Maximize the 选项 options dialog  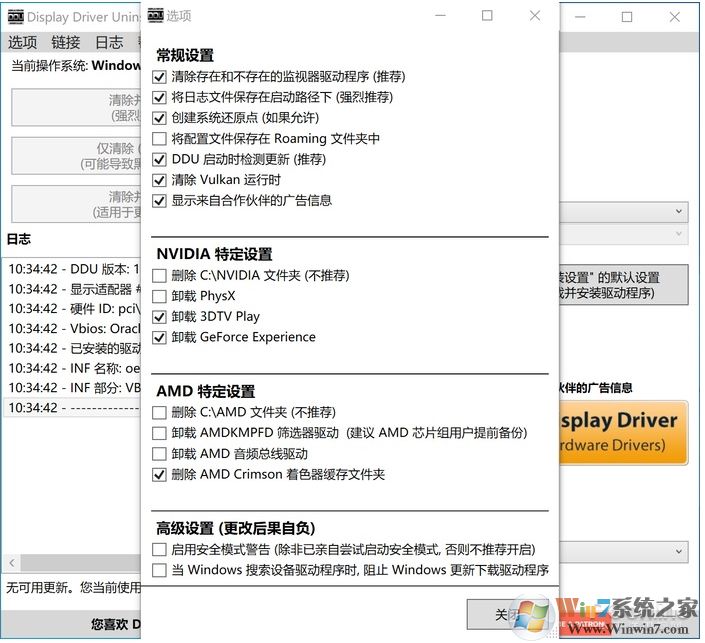(x=487, y=16)
